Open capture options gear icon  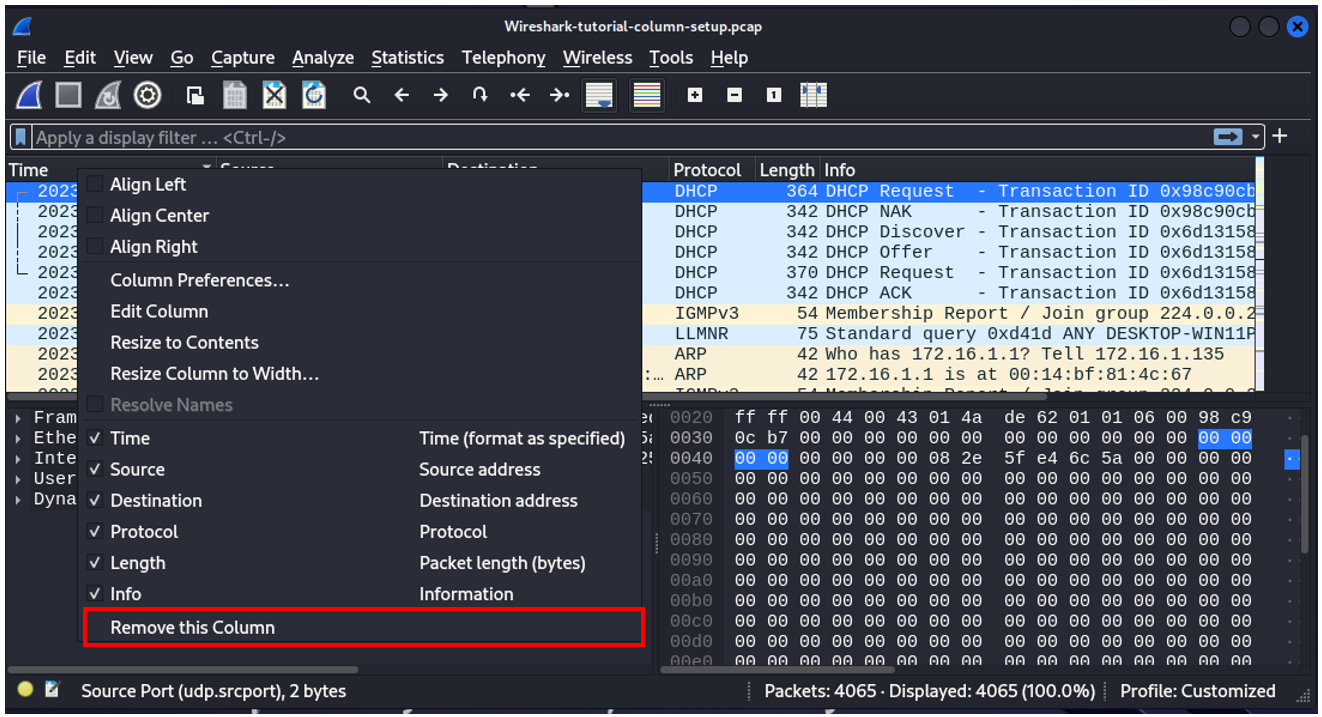[x=148, y=95]
